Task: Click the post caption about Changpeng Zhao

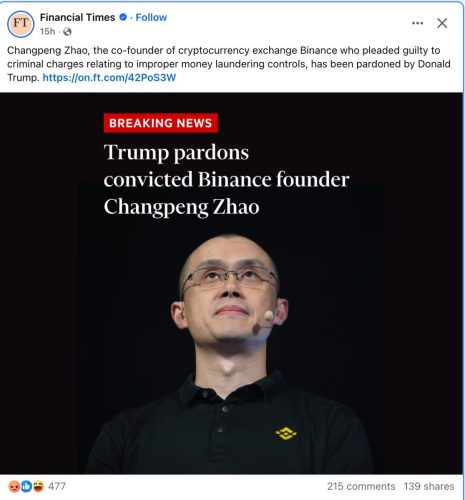Action: 229,64
